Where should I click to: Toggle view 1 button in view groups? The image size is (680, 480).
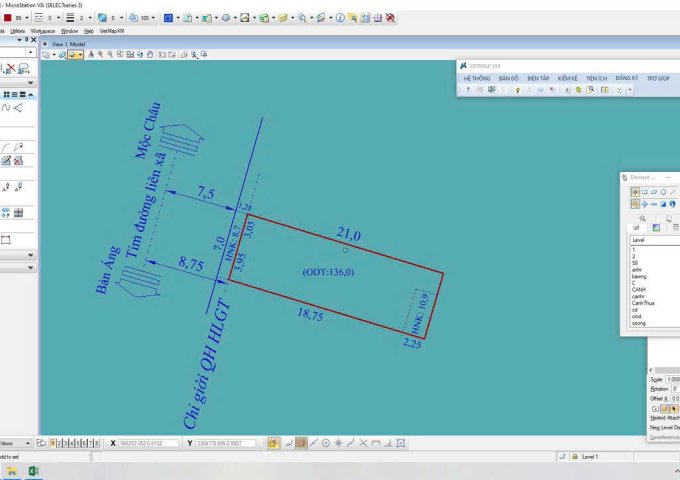tap(55, 442)
